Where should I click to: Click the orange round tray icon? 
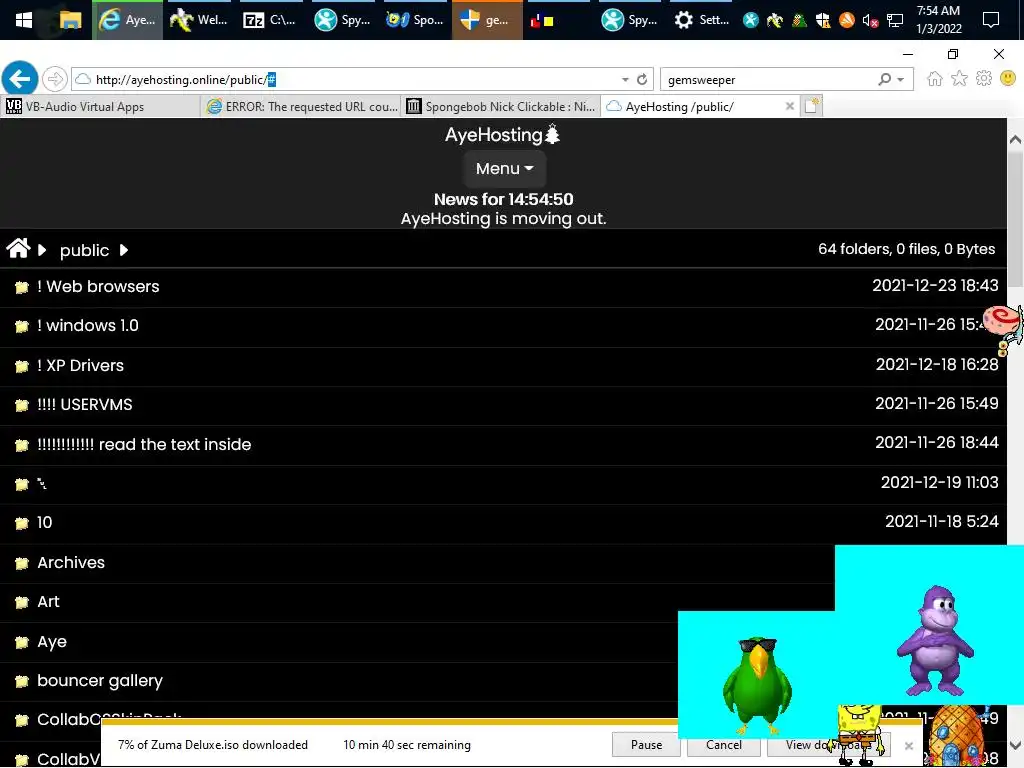846,21
